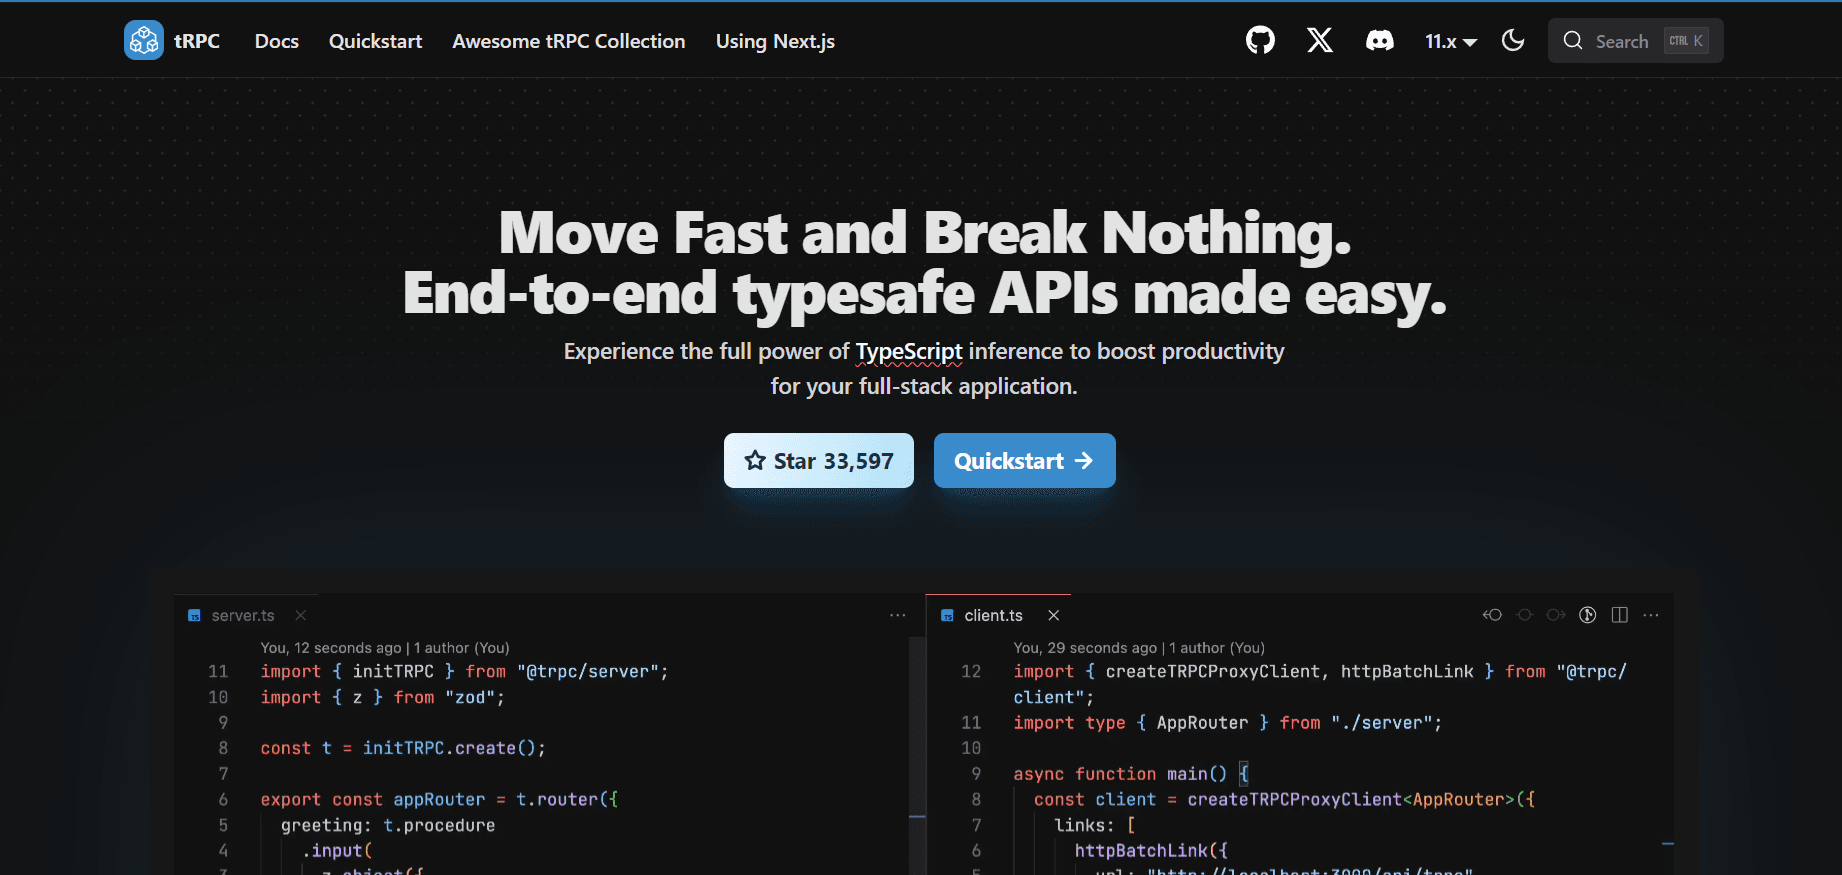Viewport: 1842px width, 875px height.
Task: Open the Using Next.js link
Action: tap(775, 41)
